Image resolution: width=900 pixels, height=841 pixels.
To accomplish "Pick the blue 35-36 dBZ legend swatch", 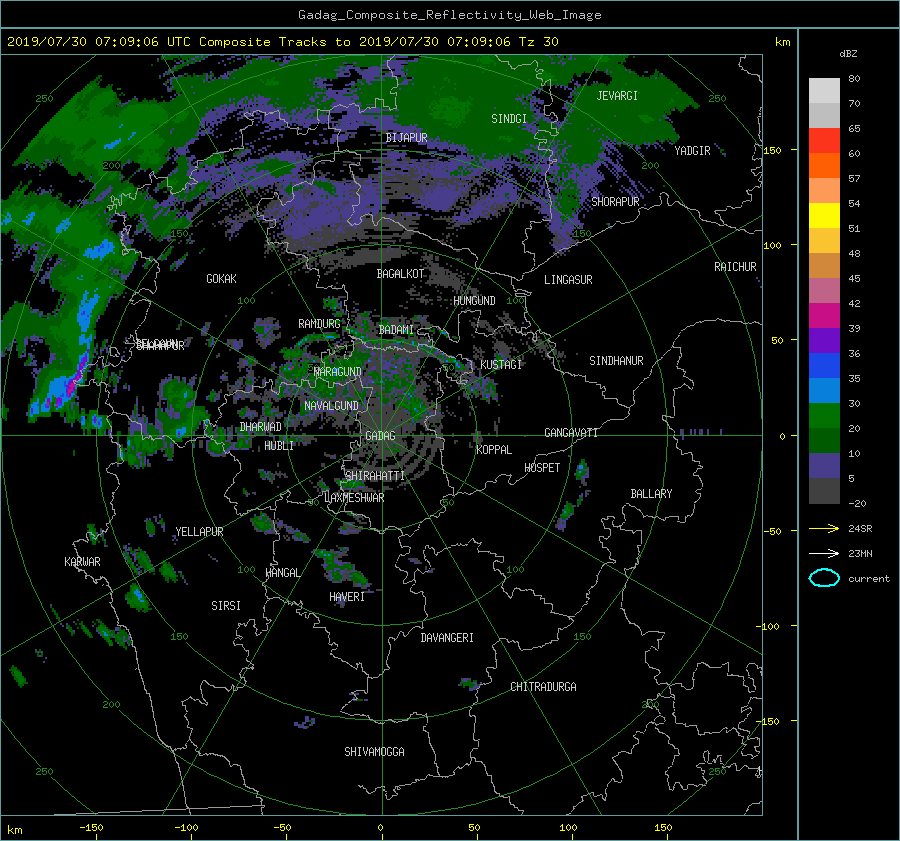I will point(824,366).
